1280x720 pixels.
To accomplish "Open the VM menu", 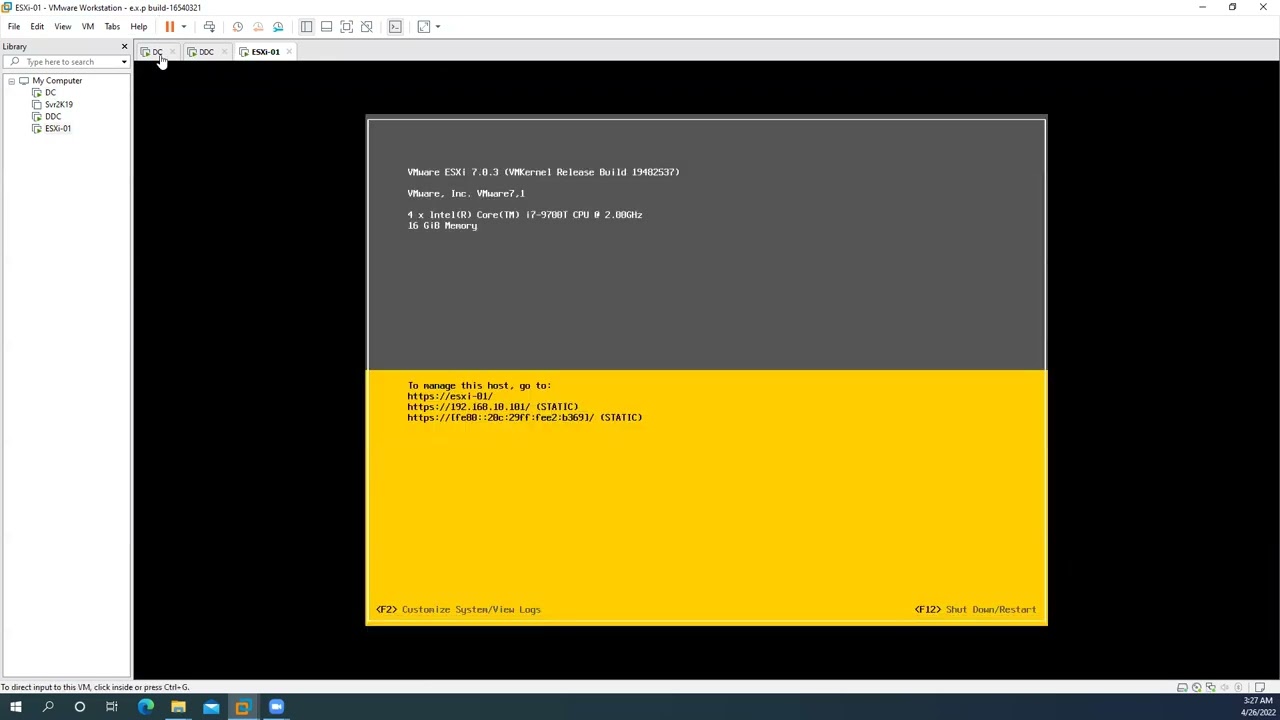I will click(x=88, y=27).
